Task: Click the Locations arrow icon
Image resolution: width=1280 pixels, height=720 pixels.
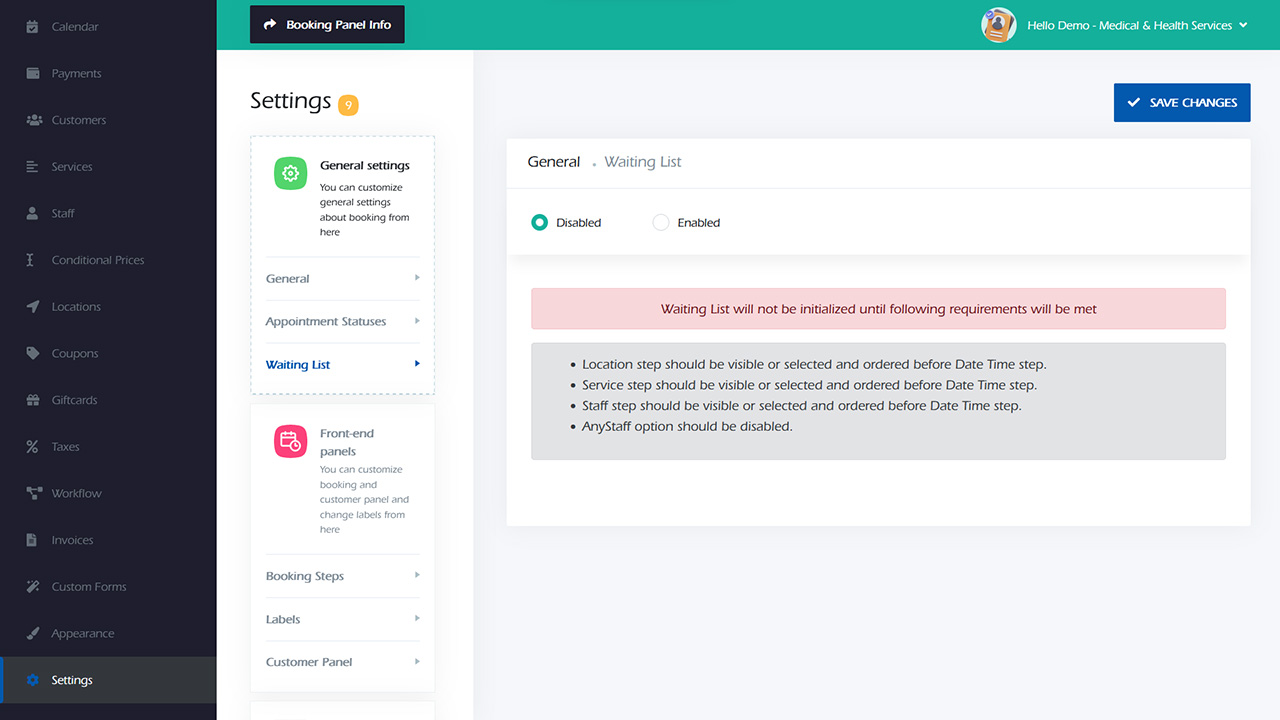Action: [x=32, y=307]
